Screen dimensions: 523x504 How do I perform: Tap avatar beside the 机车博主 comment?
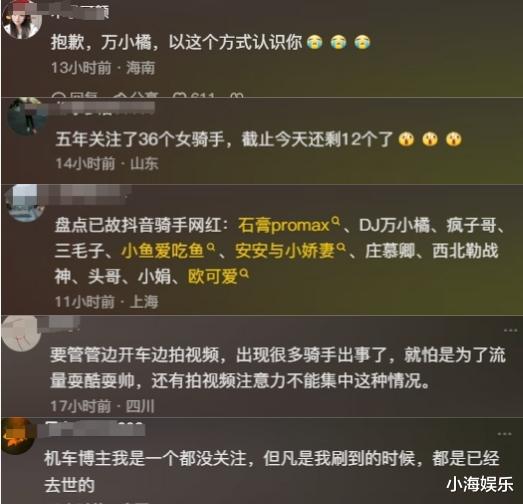pyautogui.click(x=18, y=435)
